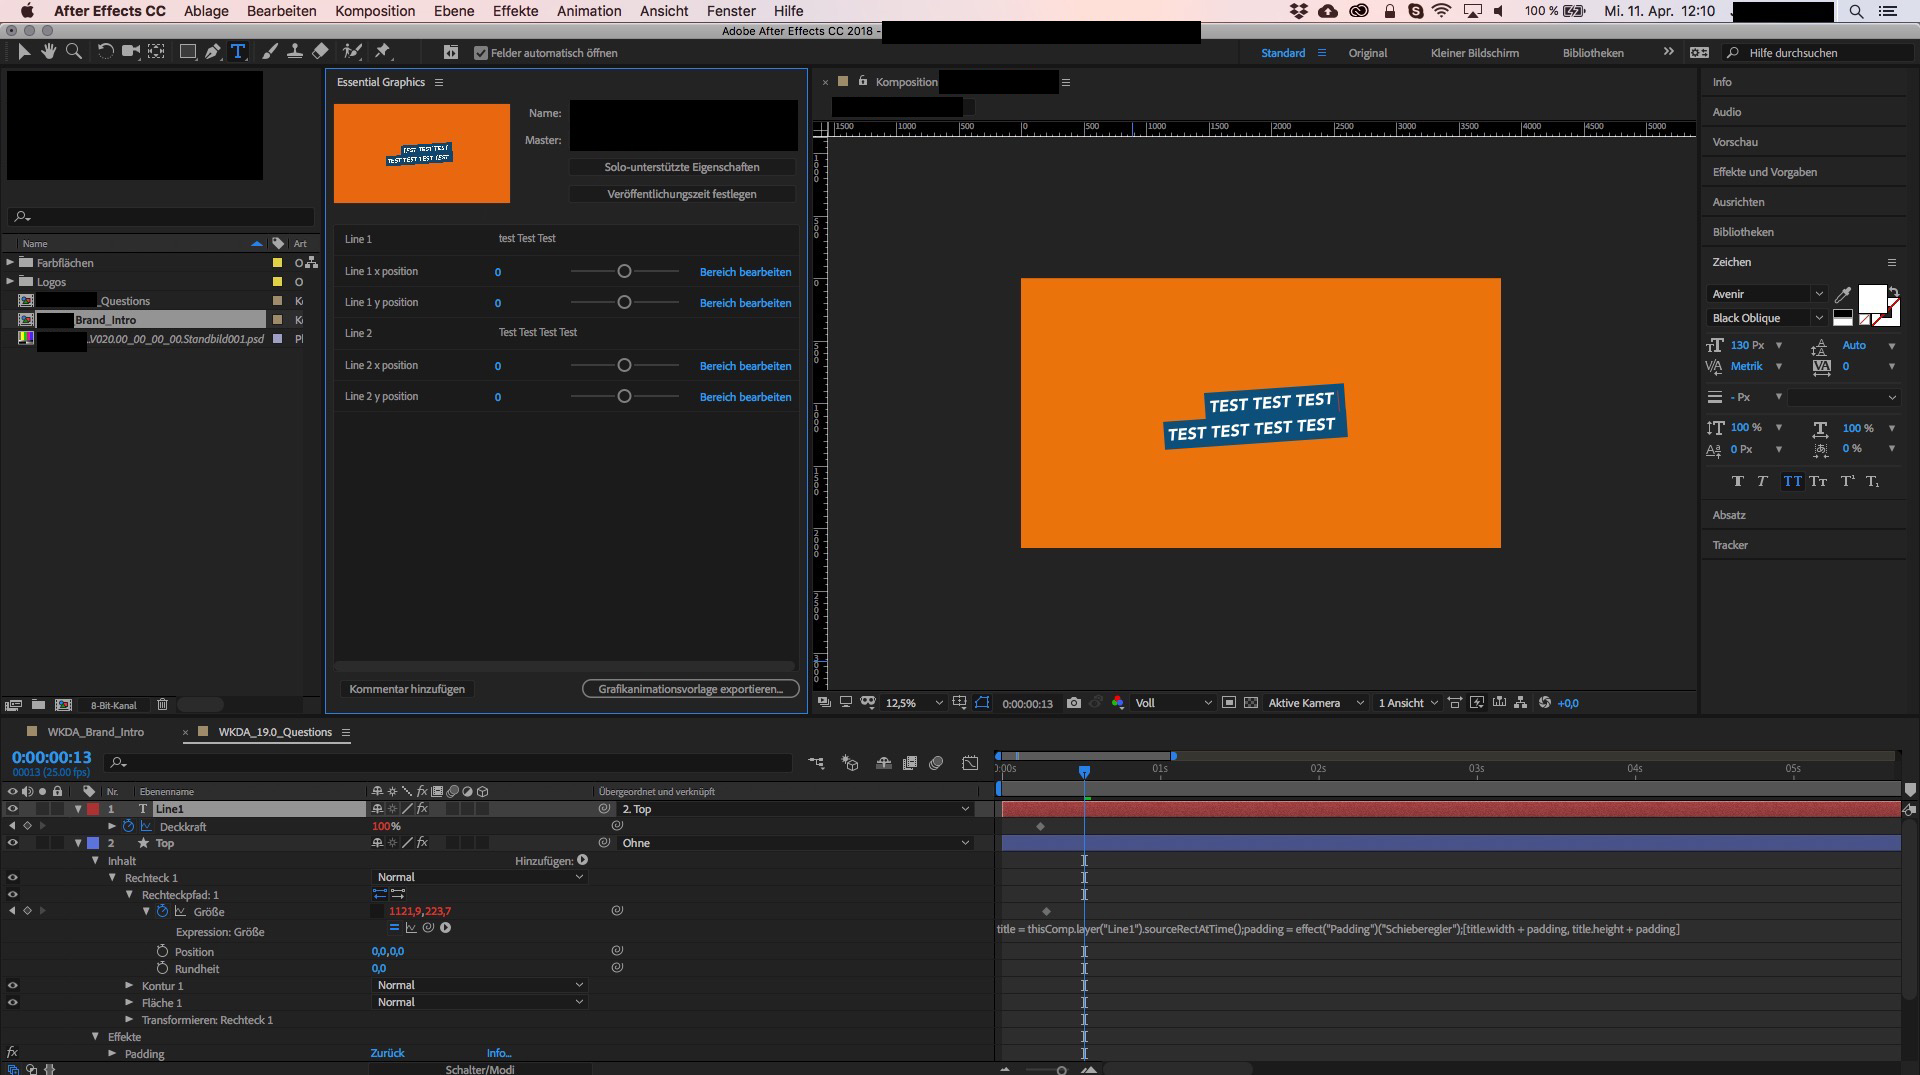Expand the Kontur 1 property group
Viewport: 1920px width, 1075px height.
(128, 986)
